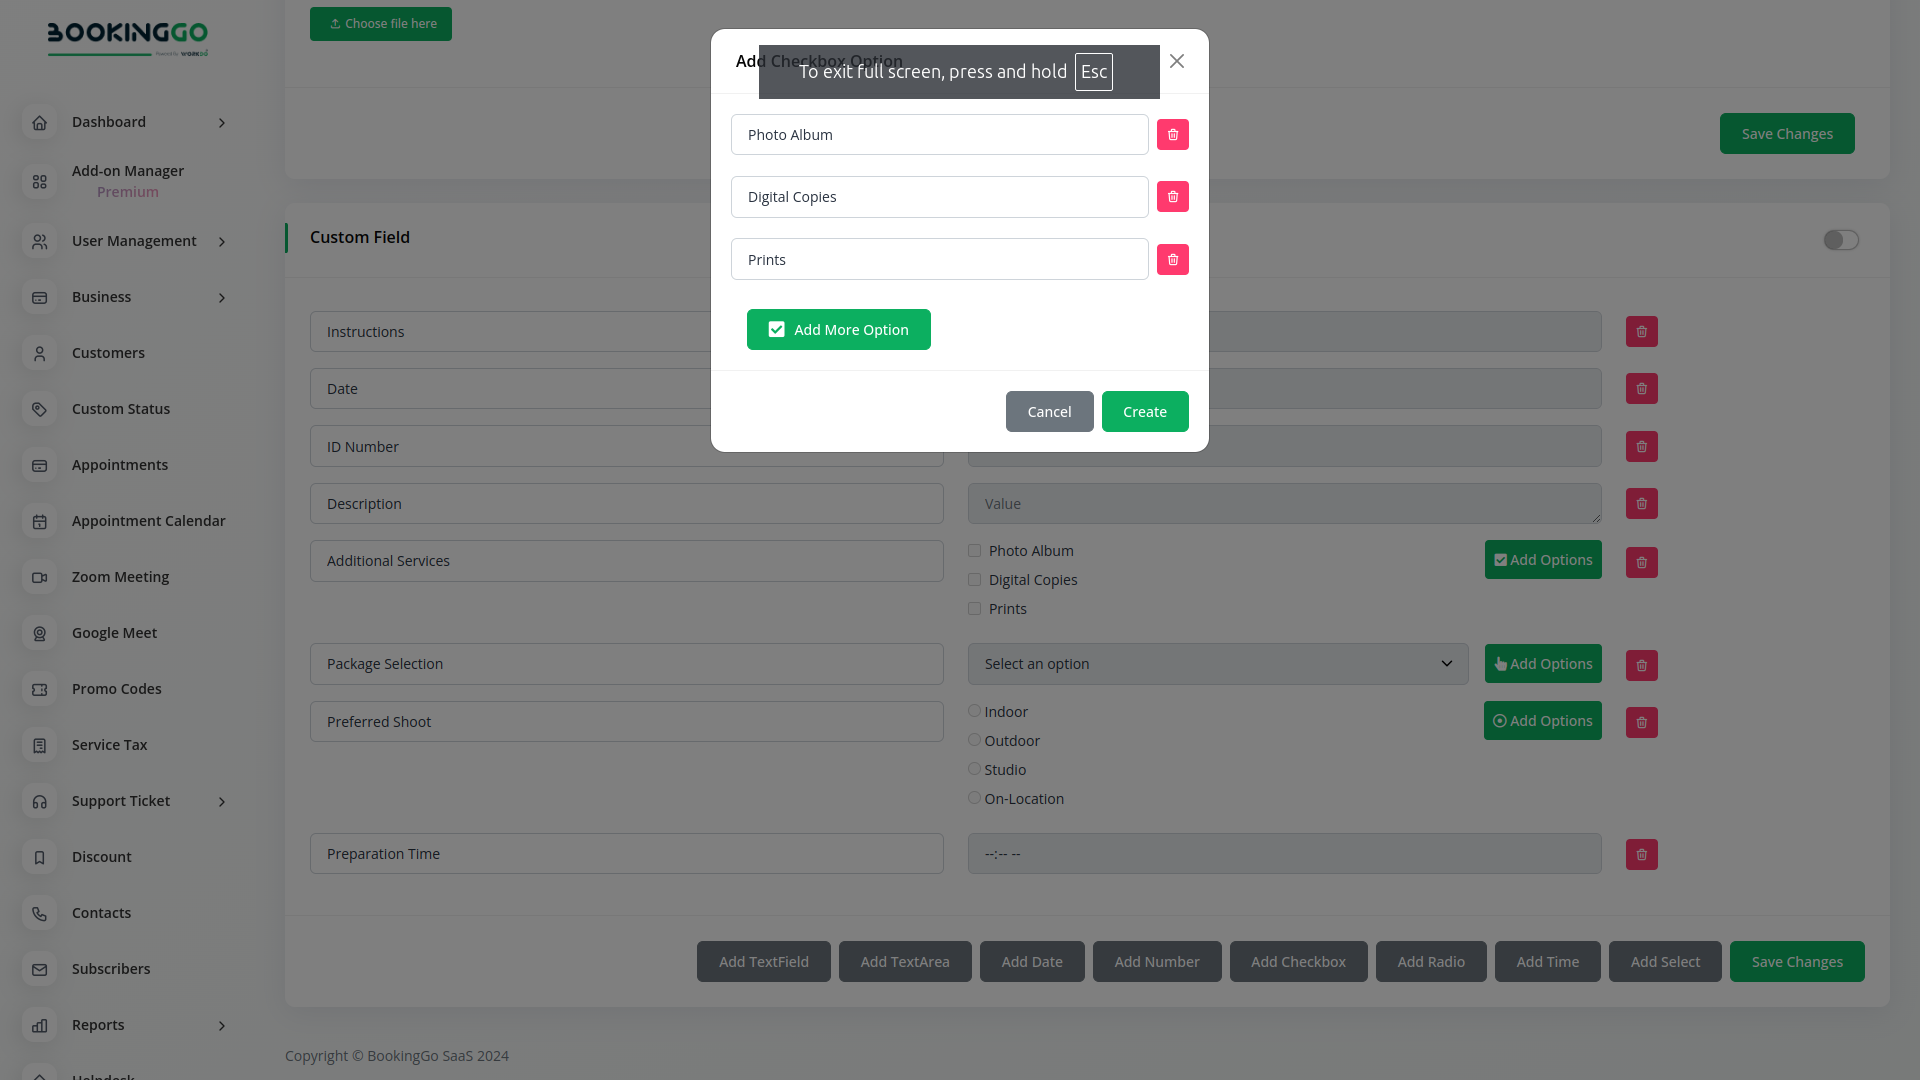Check the Digital Copies checkbox
The image size is (1920, 1080).
click(974, 580)
